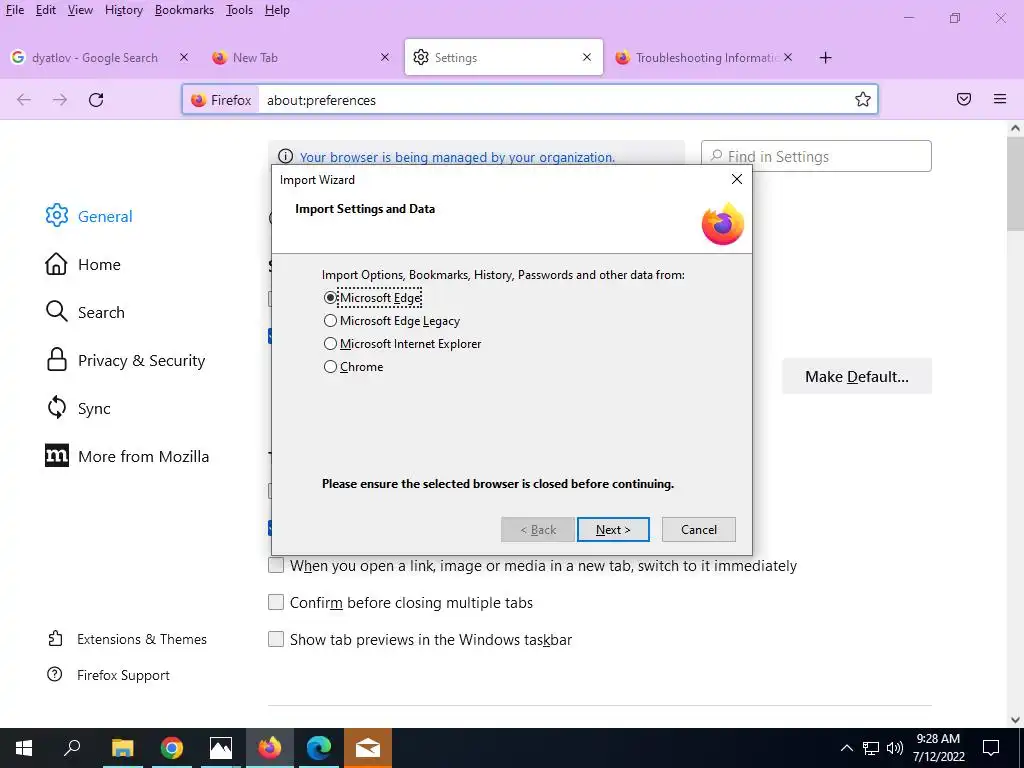Image resolution: width=1024 pixels, height=768 pixels.
Task: Open Firefox Support link
Action: coord(108,675)
